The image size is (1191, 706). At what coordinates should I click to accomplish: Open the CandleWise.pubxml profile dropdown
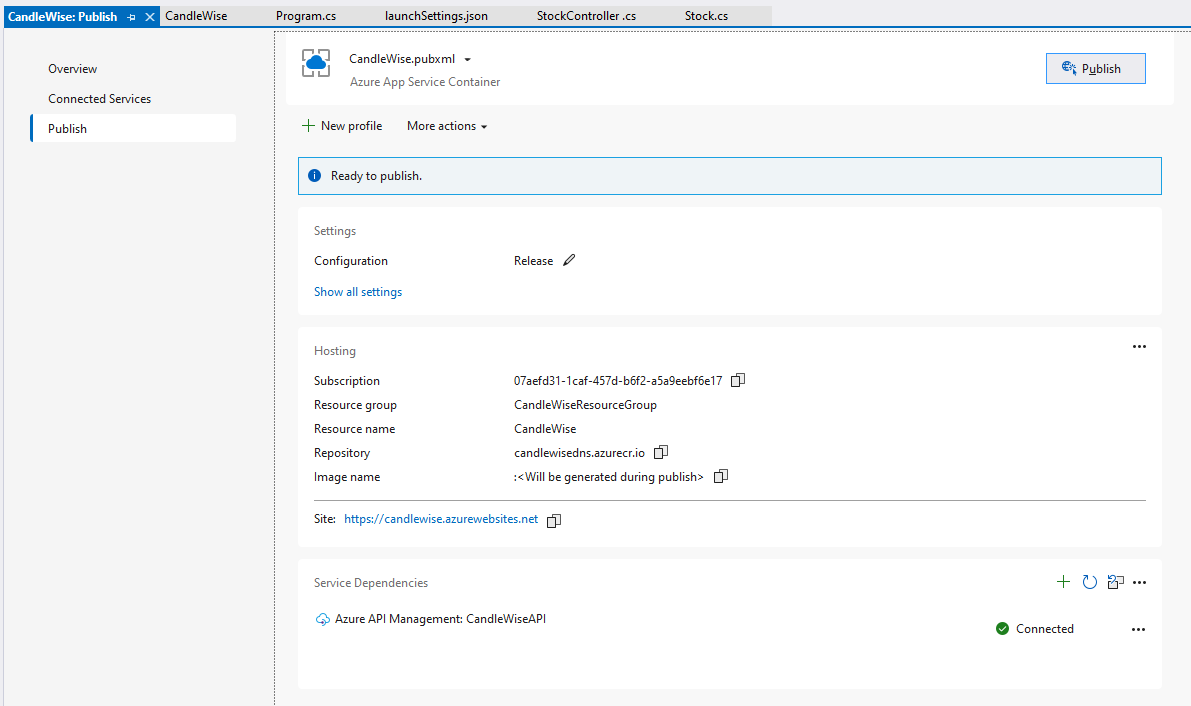click(466, 59)
